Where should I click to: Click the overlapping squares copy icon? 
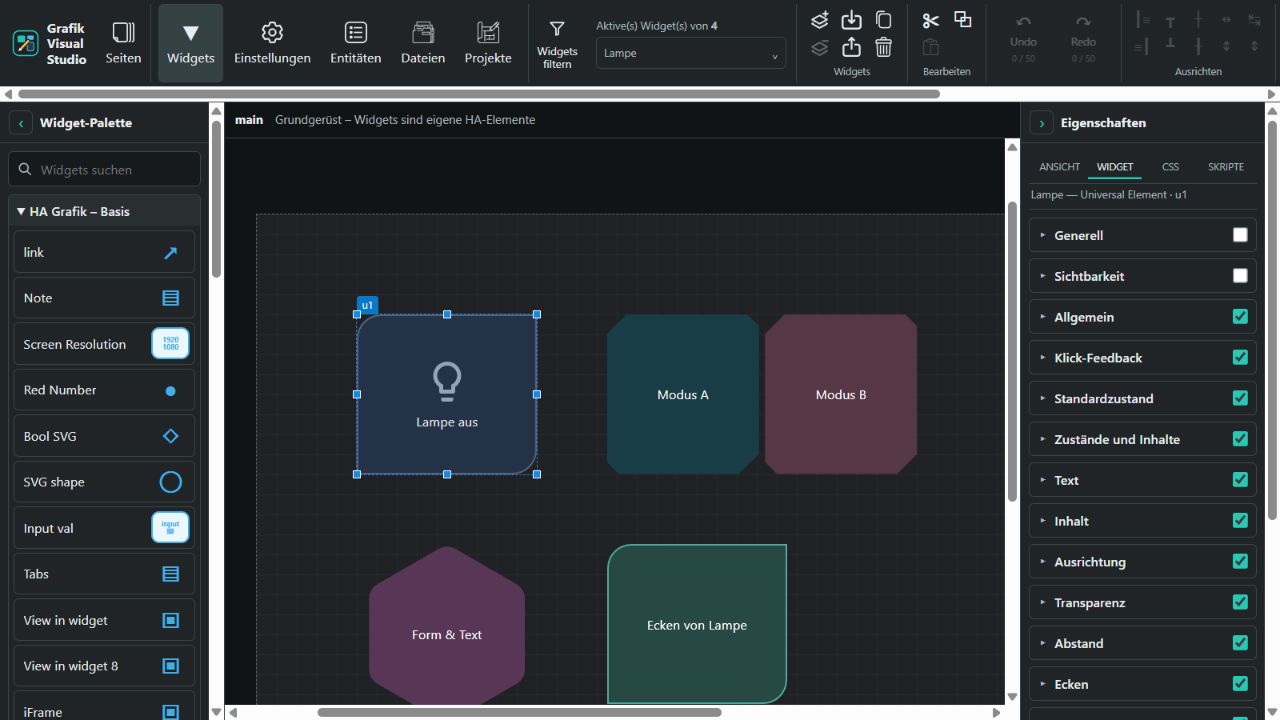pos(963,20)
